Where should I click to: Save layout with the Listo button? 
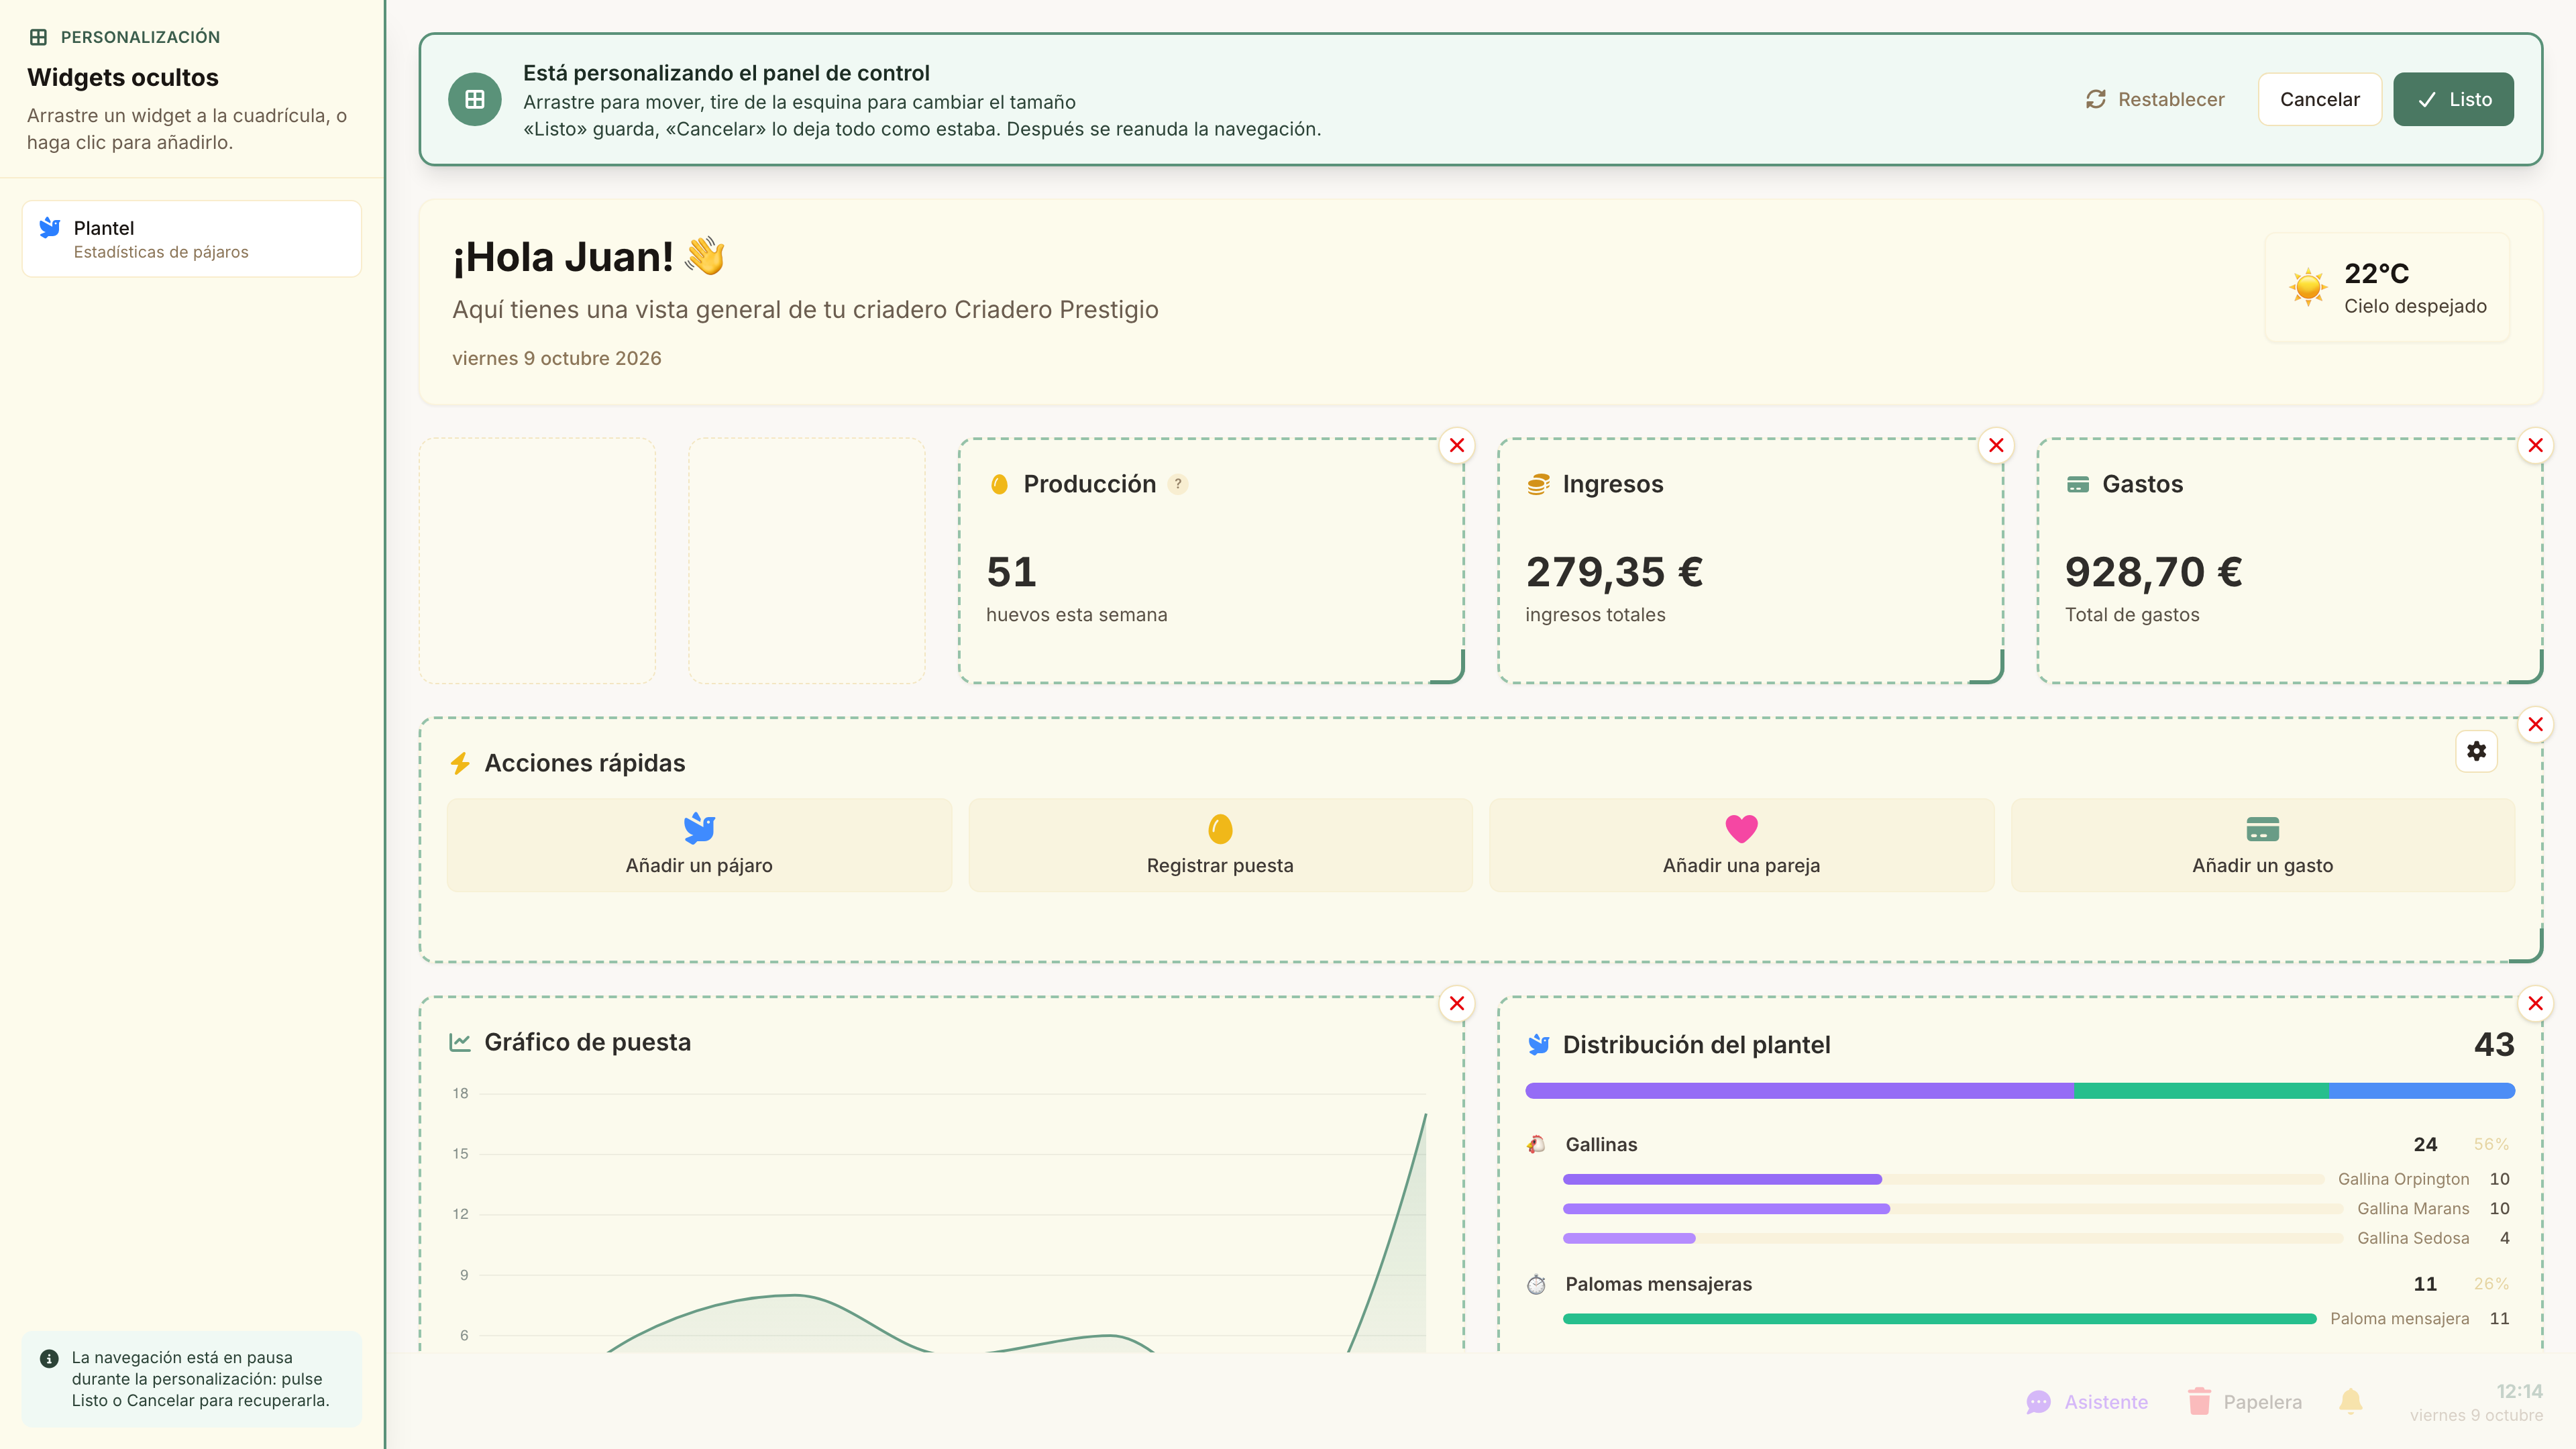pos(2453,99)
